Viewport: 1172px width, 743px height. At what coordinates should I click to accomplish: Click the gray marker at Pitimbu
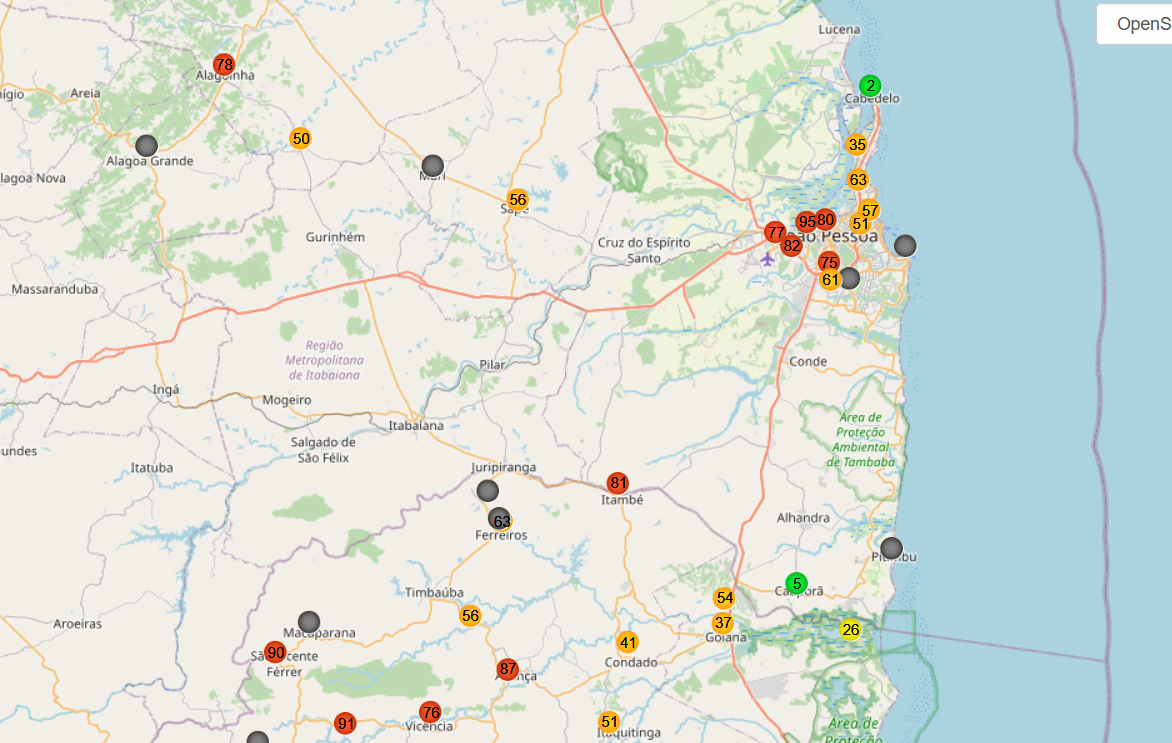(x=891, y=548)
